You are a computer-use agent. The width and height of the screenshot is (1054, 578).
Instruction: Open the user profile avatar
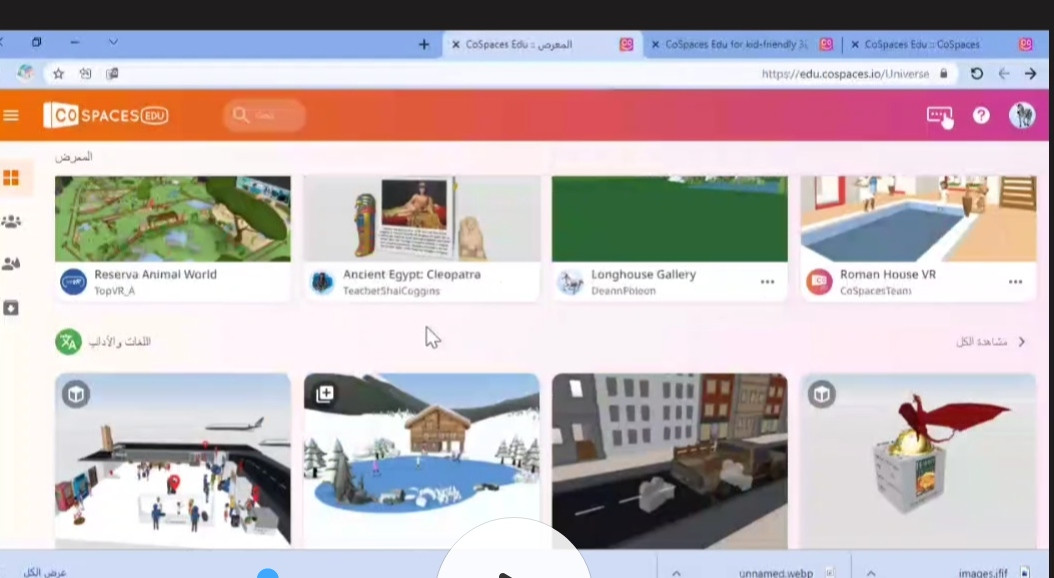tap(1022, 115)
